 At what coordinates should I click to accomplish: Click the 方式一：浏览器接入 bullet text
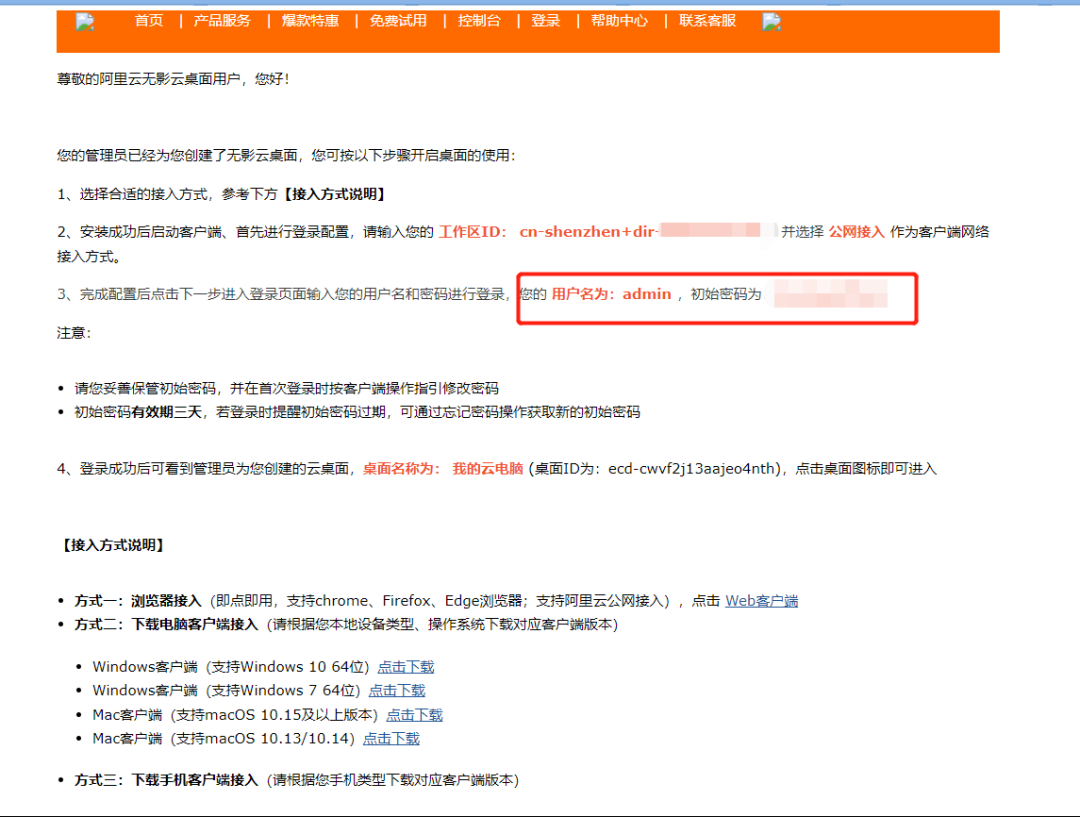(x=138, y=601)
